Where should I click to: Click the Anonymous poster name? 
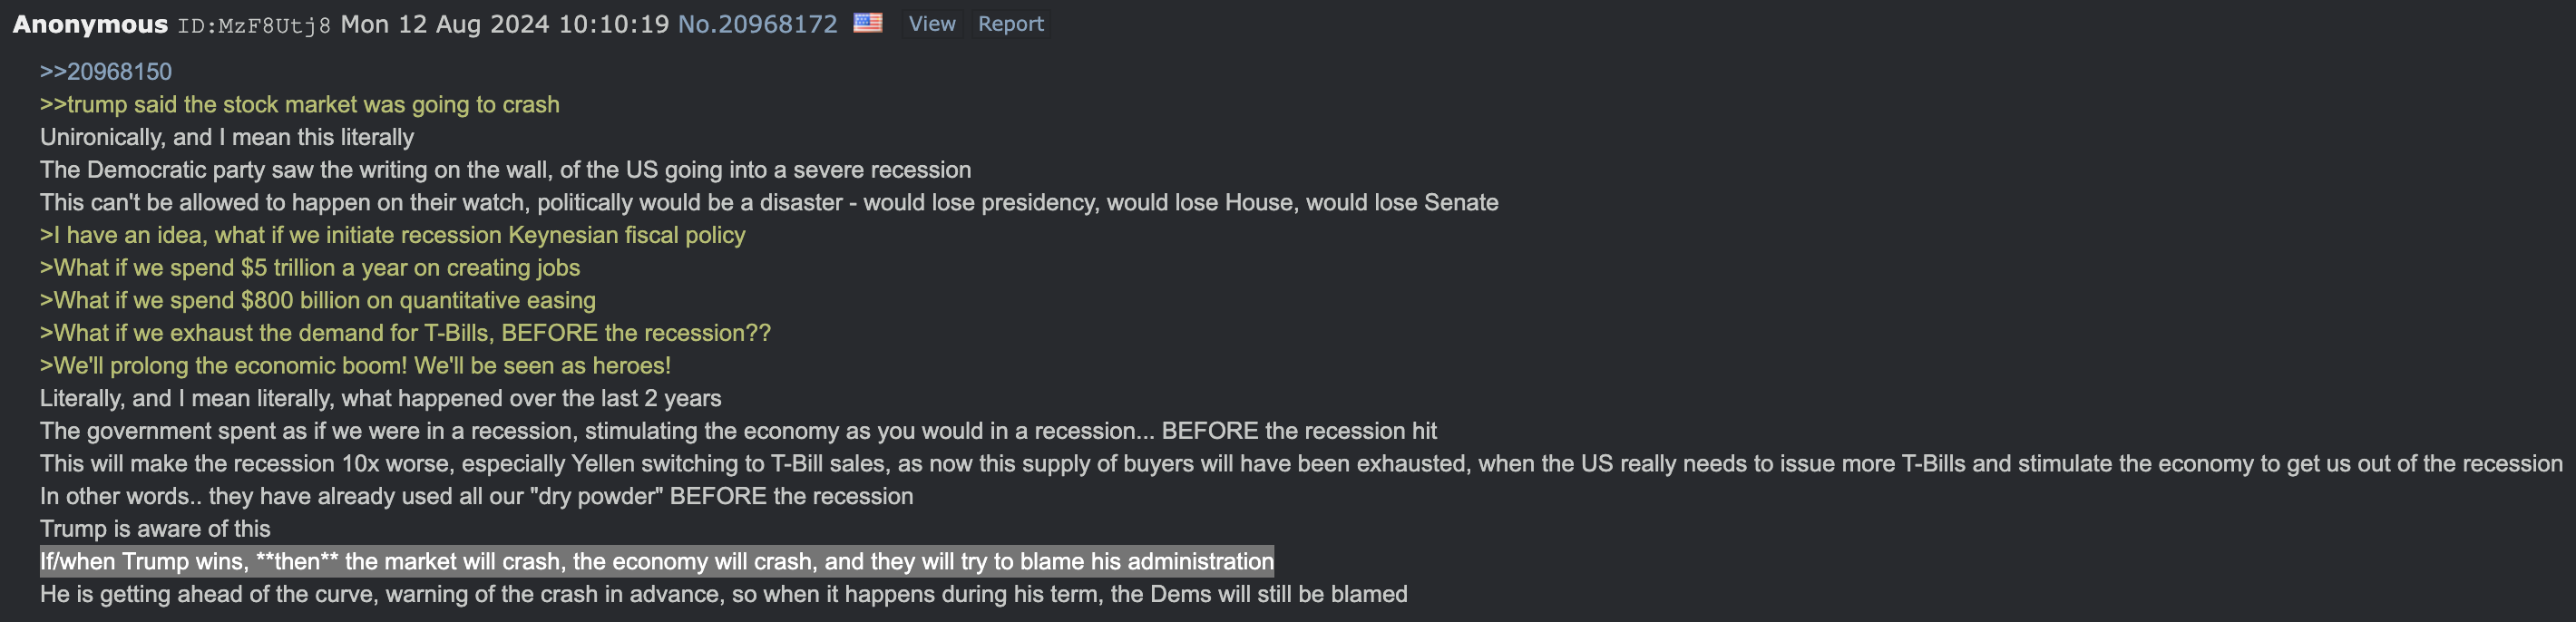[x=90, y=24]
